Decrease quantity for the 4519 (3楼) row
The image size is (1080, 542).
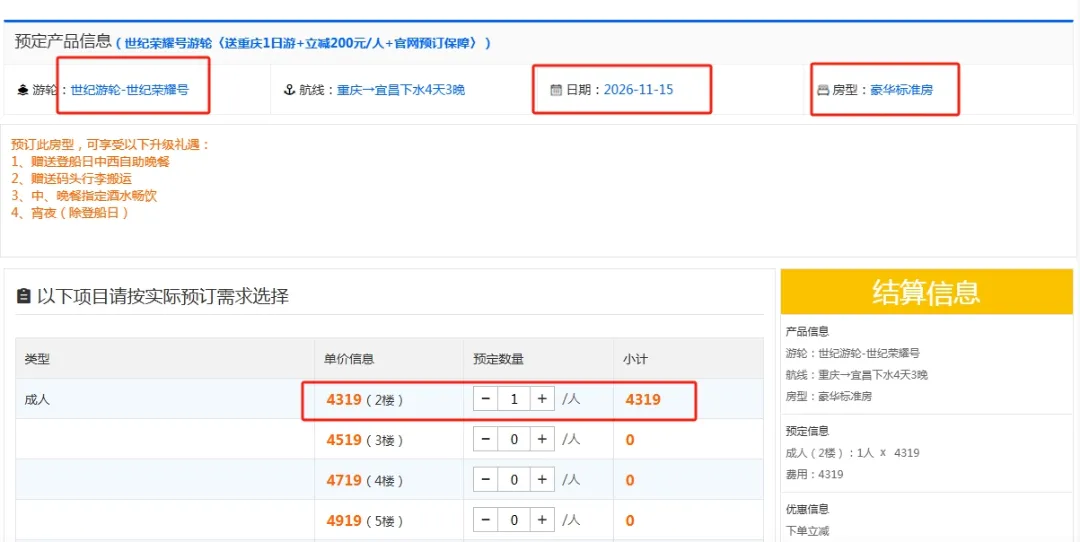click(485, 439)
